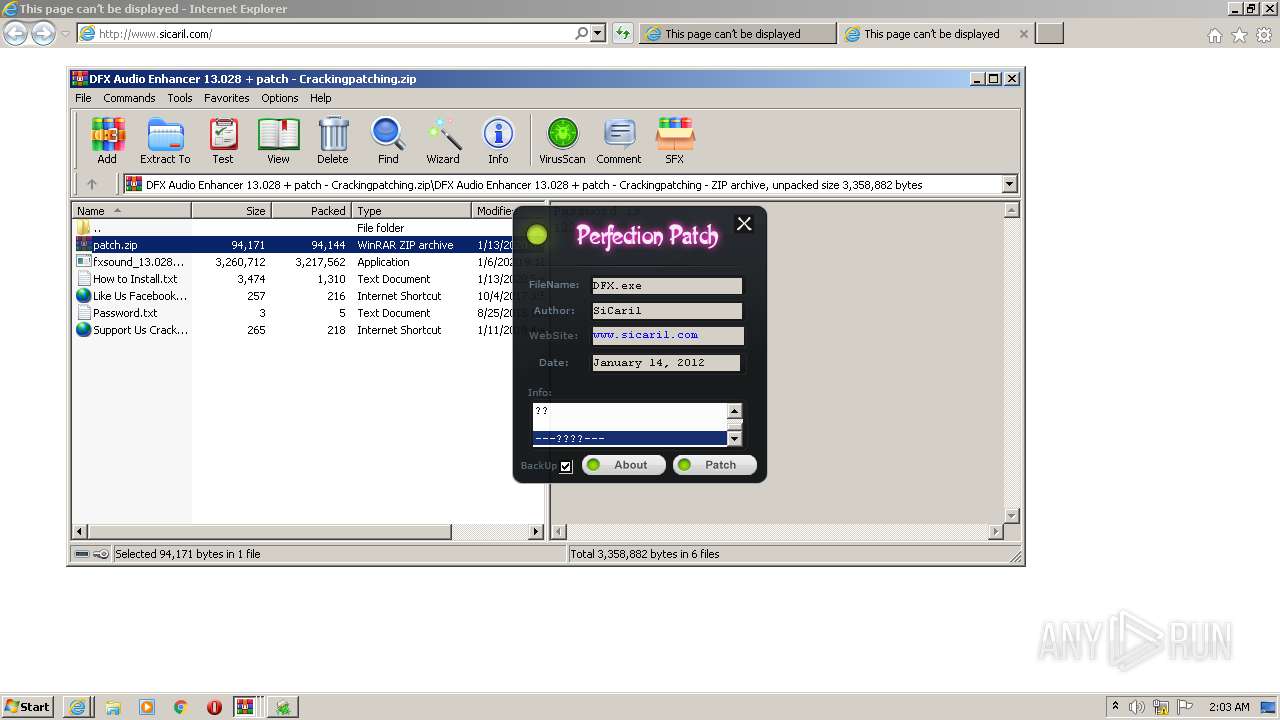Screen dimensions: 1280x720
Task: Launch the Wizard tool
Action: point(443,140)
